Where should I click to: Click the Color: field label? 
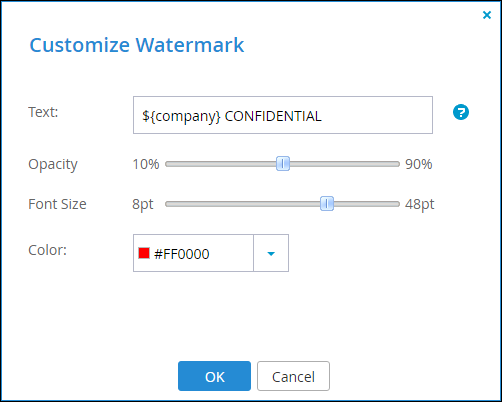(x=48, y=250)
